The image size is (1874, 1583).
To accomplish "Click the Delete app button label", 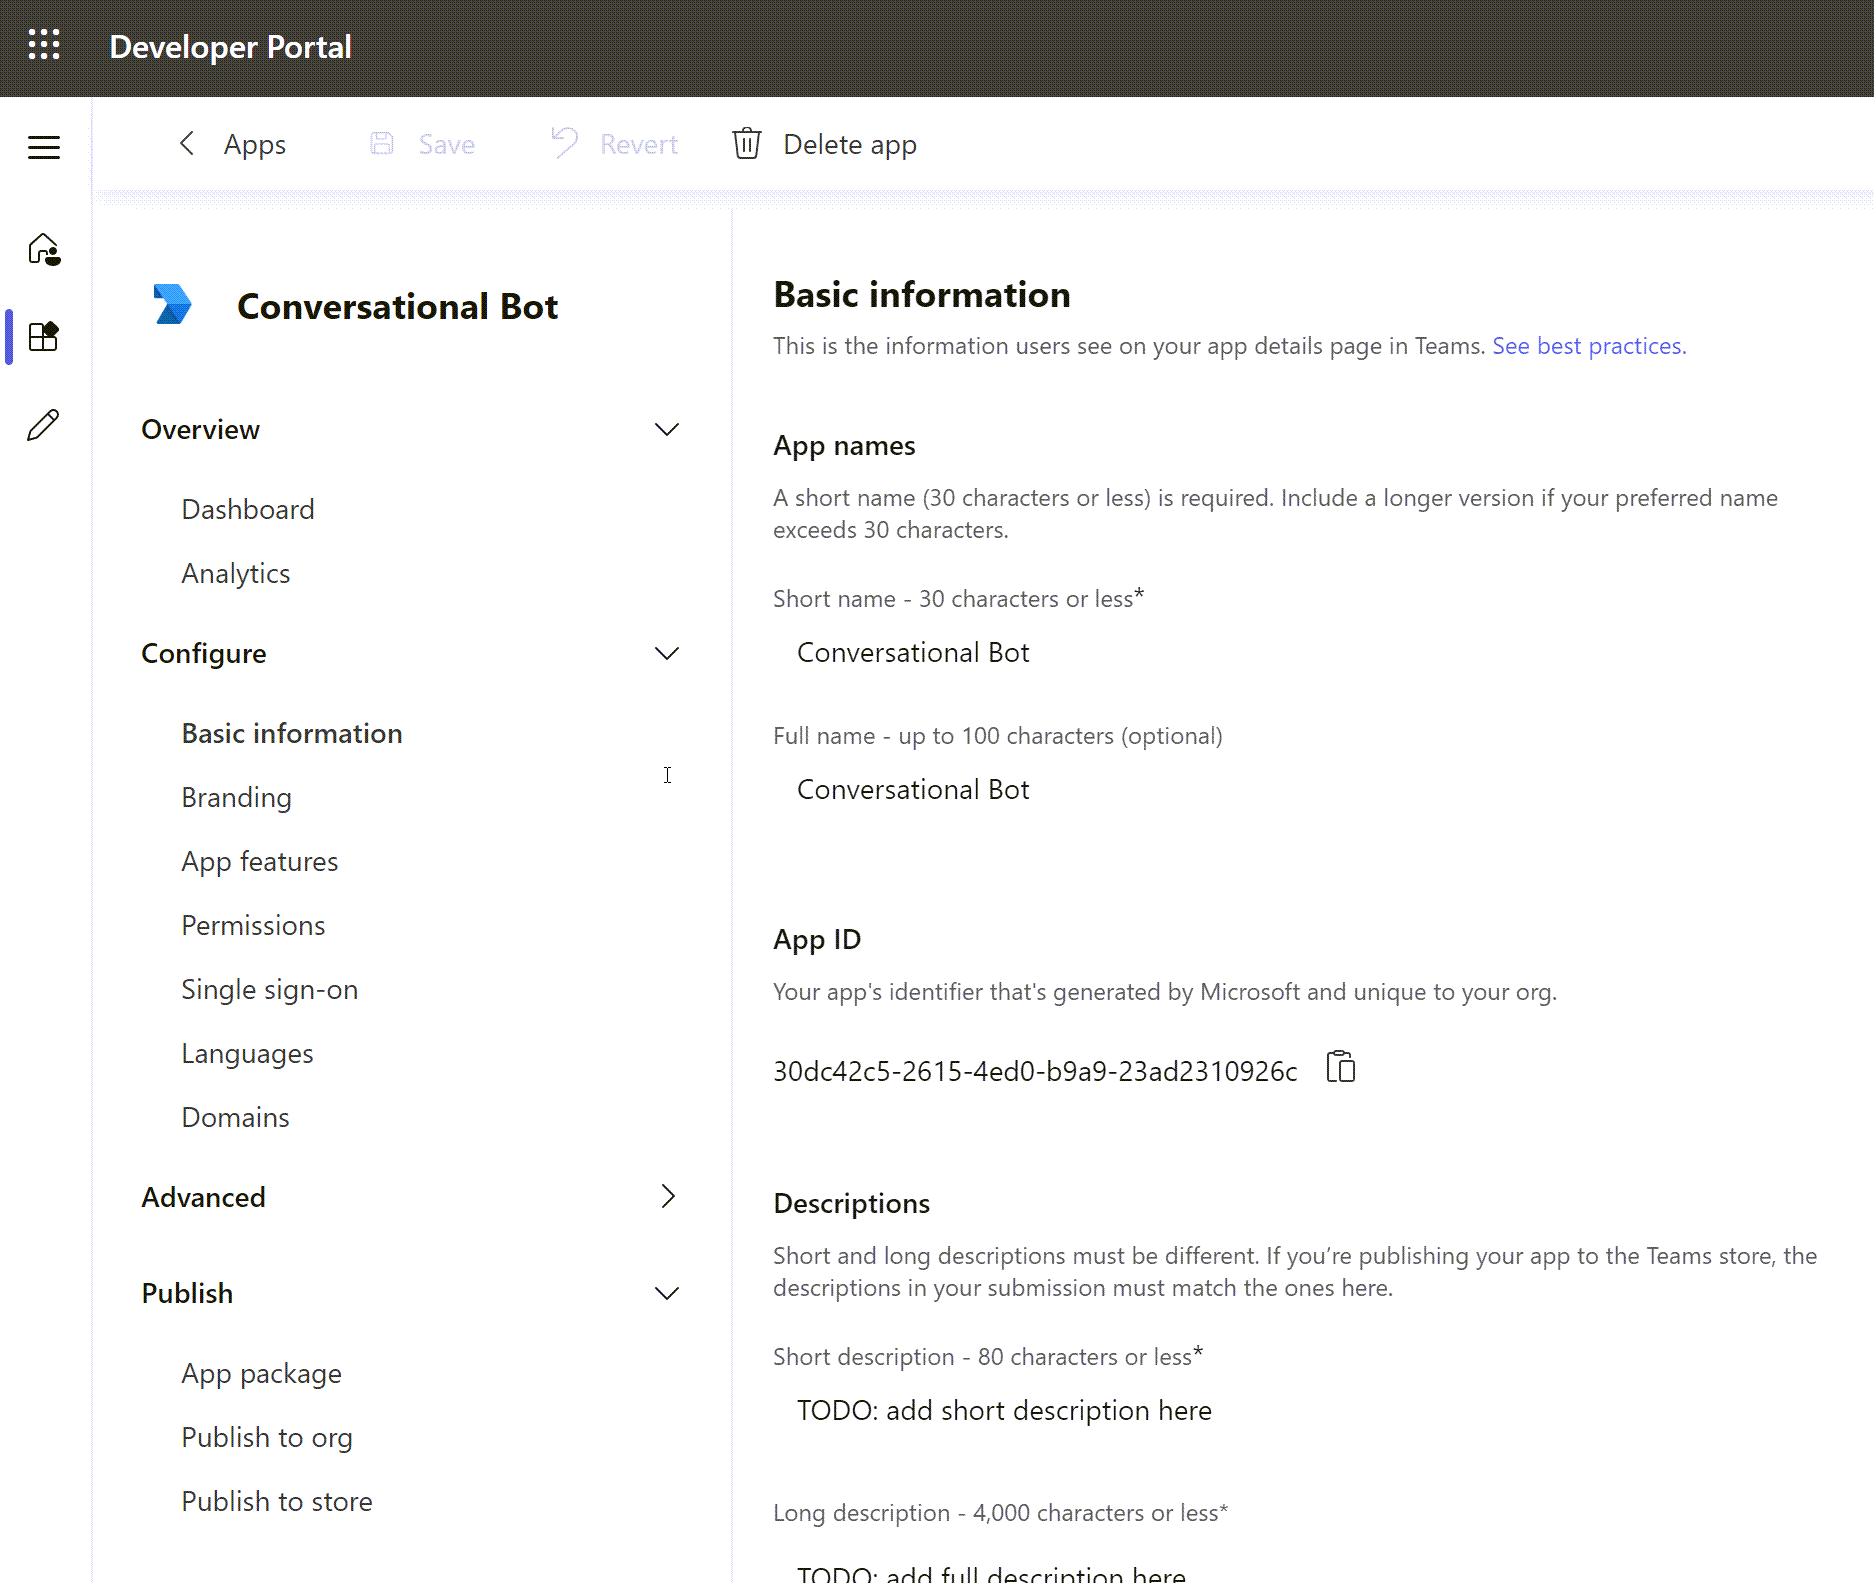I will (850, 145).
